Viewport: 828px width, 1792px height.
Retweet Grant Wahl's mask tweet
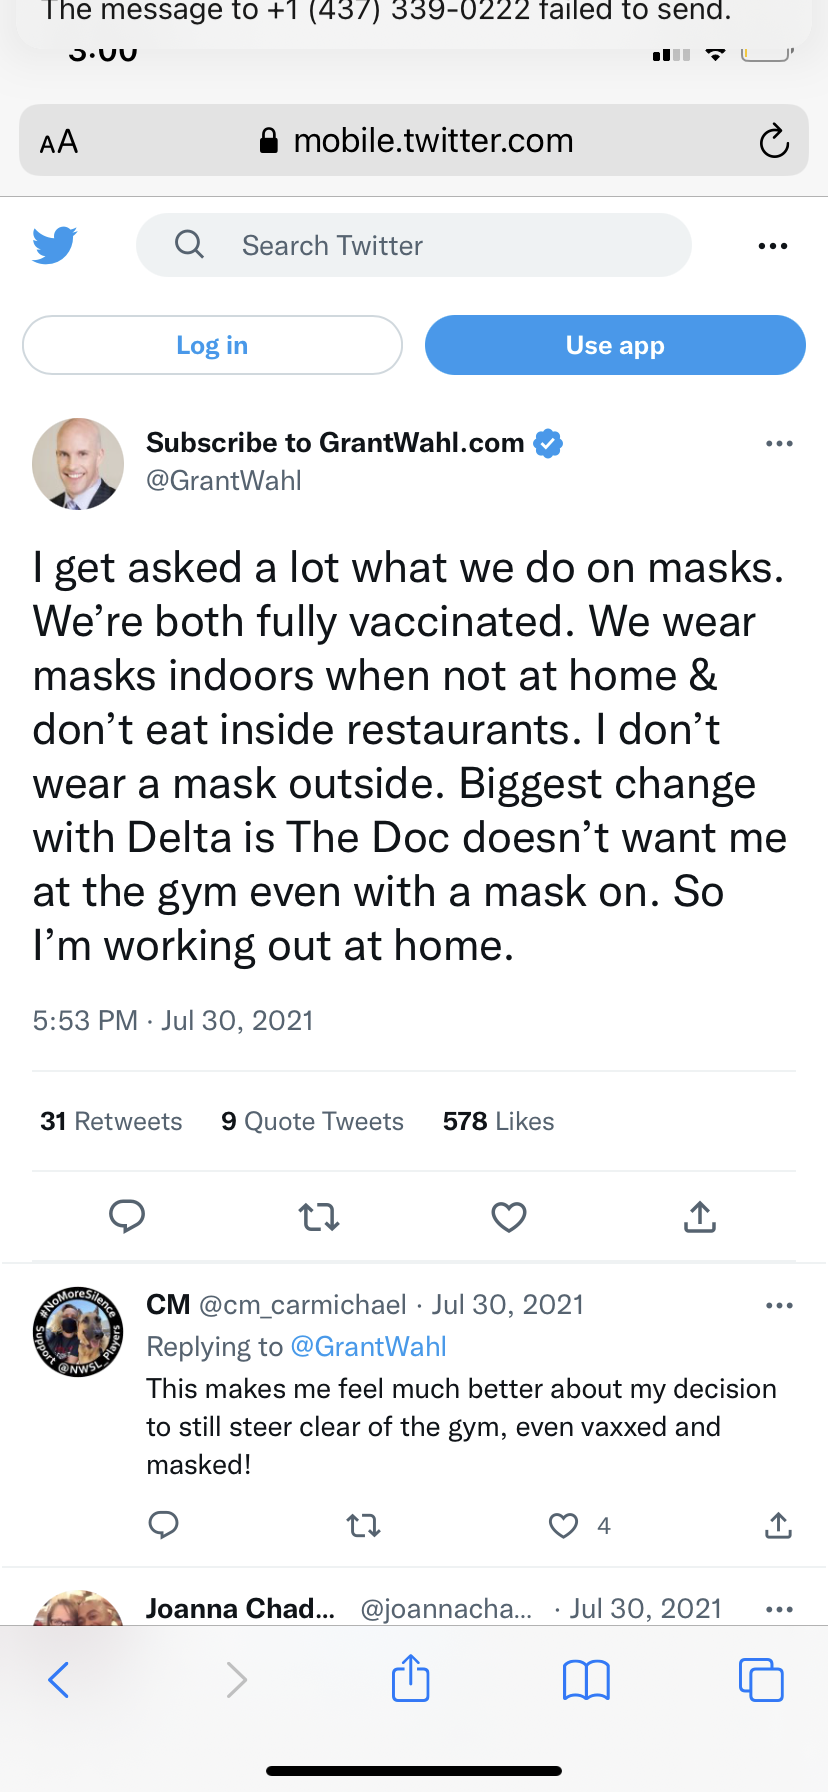[x=319, y=1216]
